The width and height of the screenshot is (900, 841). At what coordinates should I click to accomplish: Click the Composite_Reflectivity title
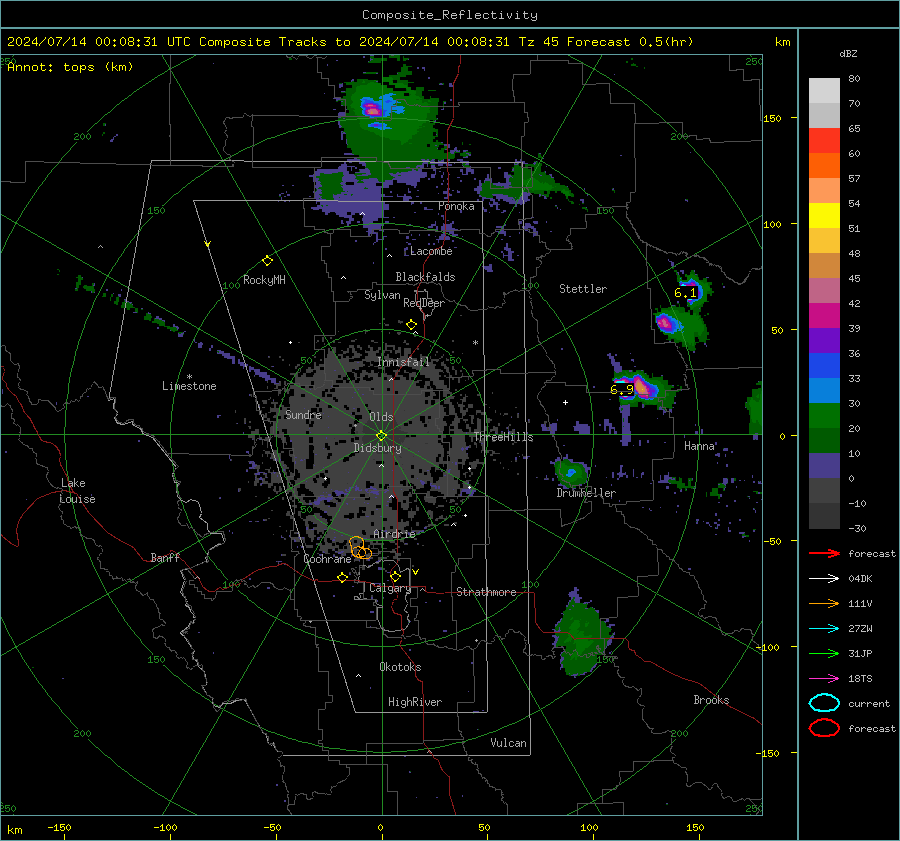click(x=450, y=15)
